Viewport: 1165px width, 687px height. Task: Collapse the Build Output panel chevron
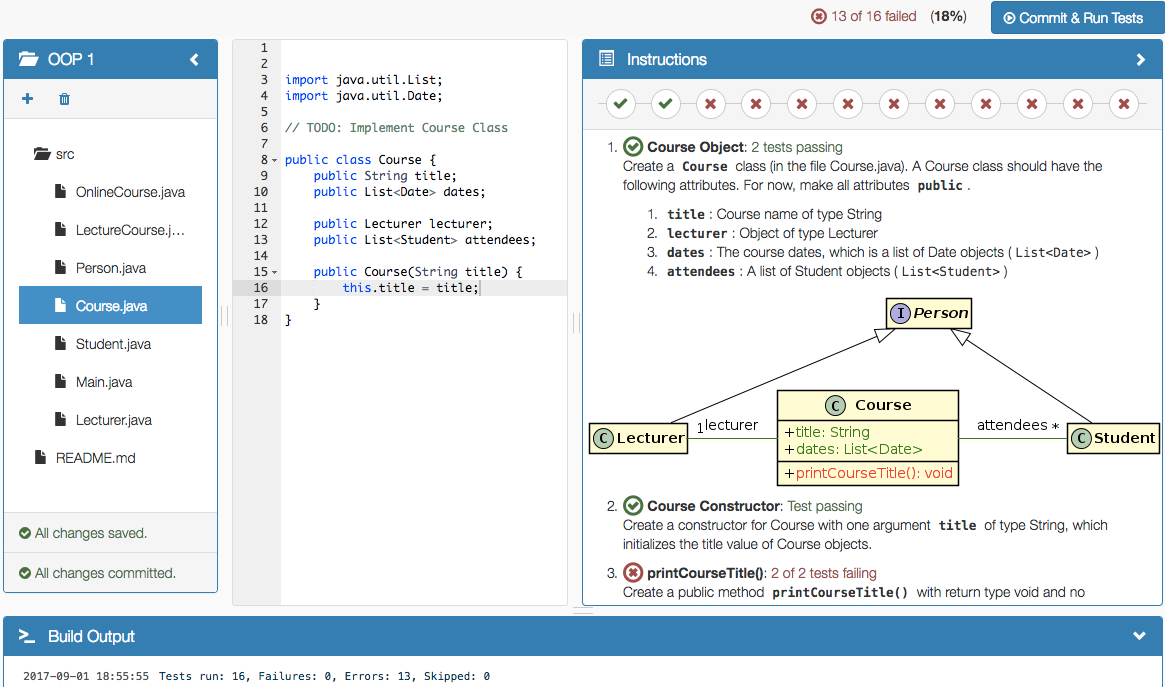point(1139,636)
